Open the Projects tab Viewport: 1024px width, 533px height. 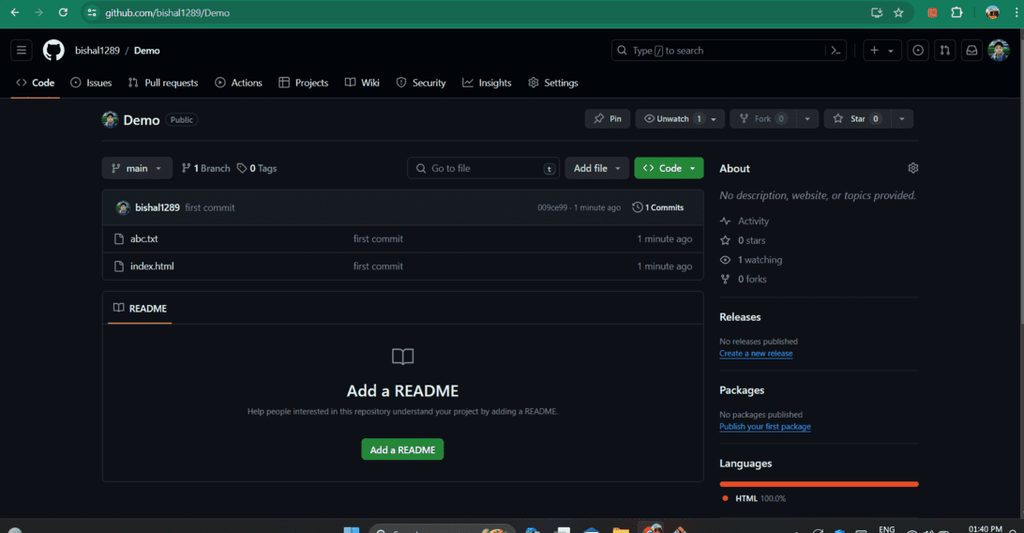pyautogui.click(x=304, y=83)
